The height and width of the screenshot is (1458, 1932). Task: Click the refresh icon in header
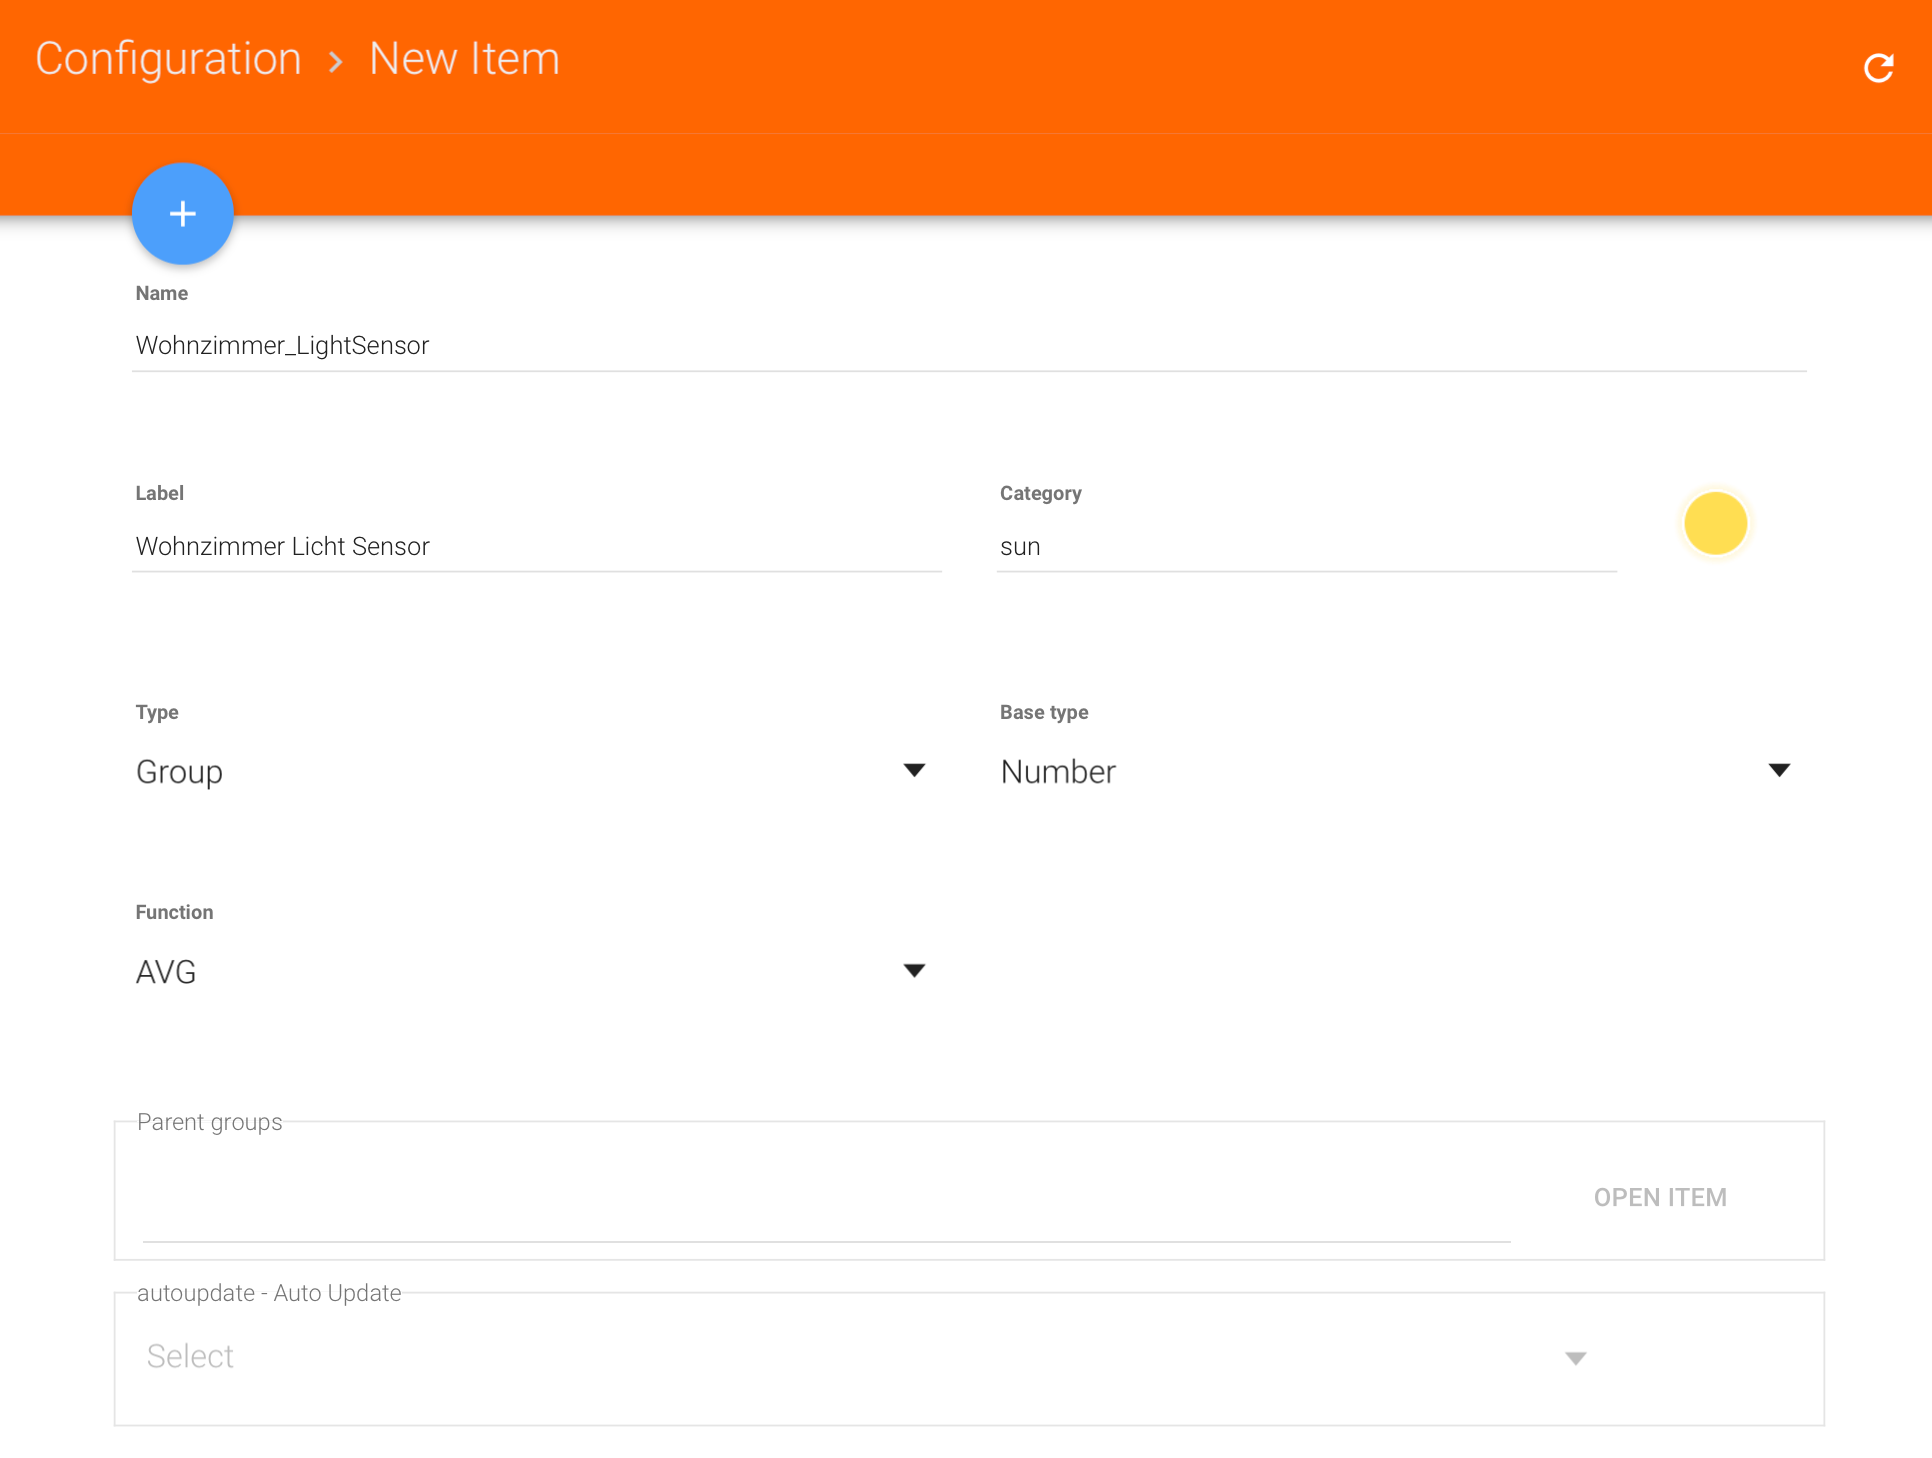[x=1878, y=68]
